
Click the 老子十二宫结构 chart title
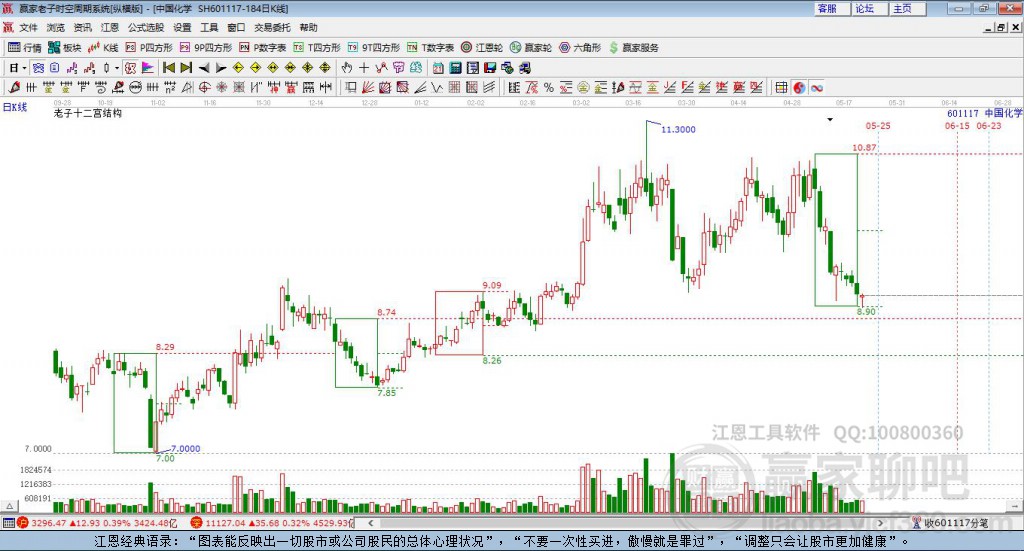(88, 113)
